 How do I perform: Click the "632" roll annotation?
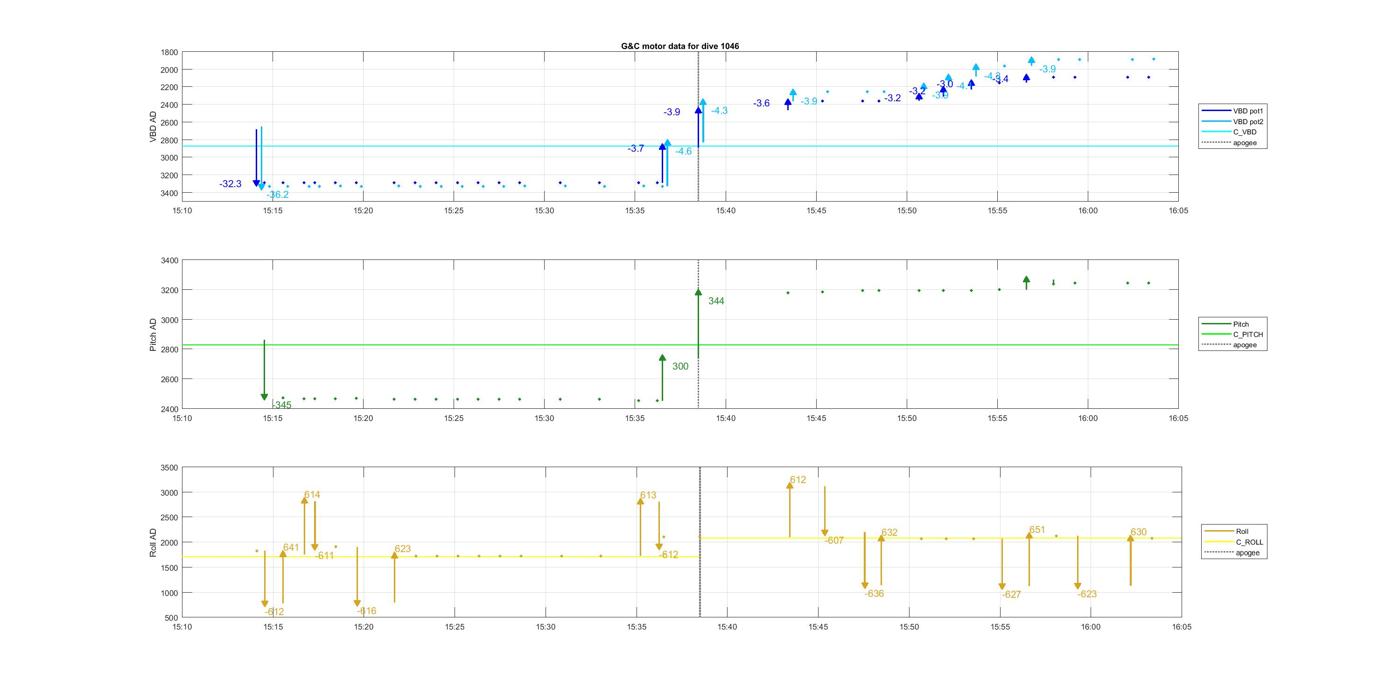(x=890, y=533)
